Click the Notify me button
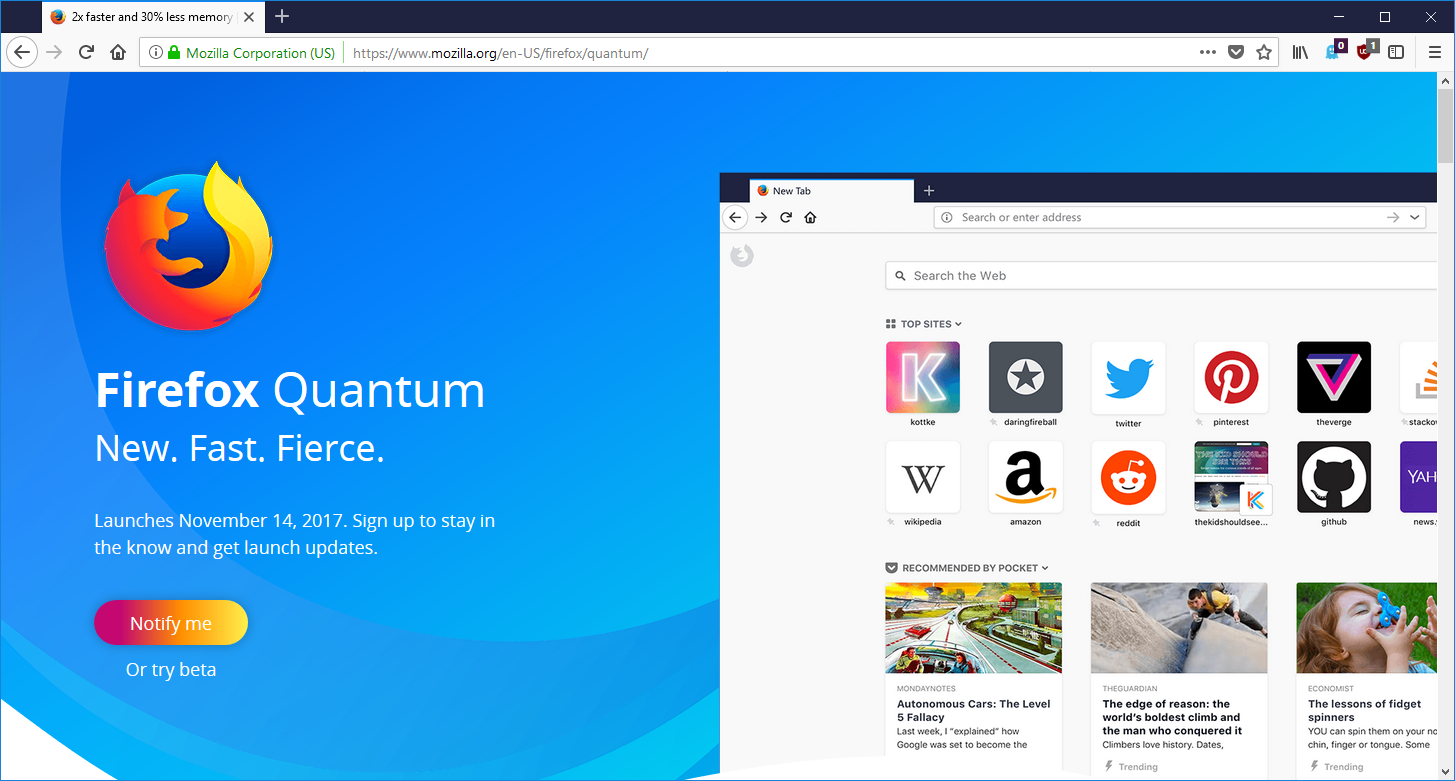Screen dimensions: 1455x781 click(171, 623)
